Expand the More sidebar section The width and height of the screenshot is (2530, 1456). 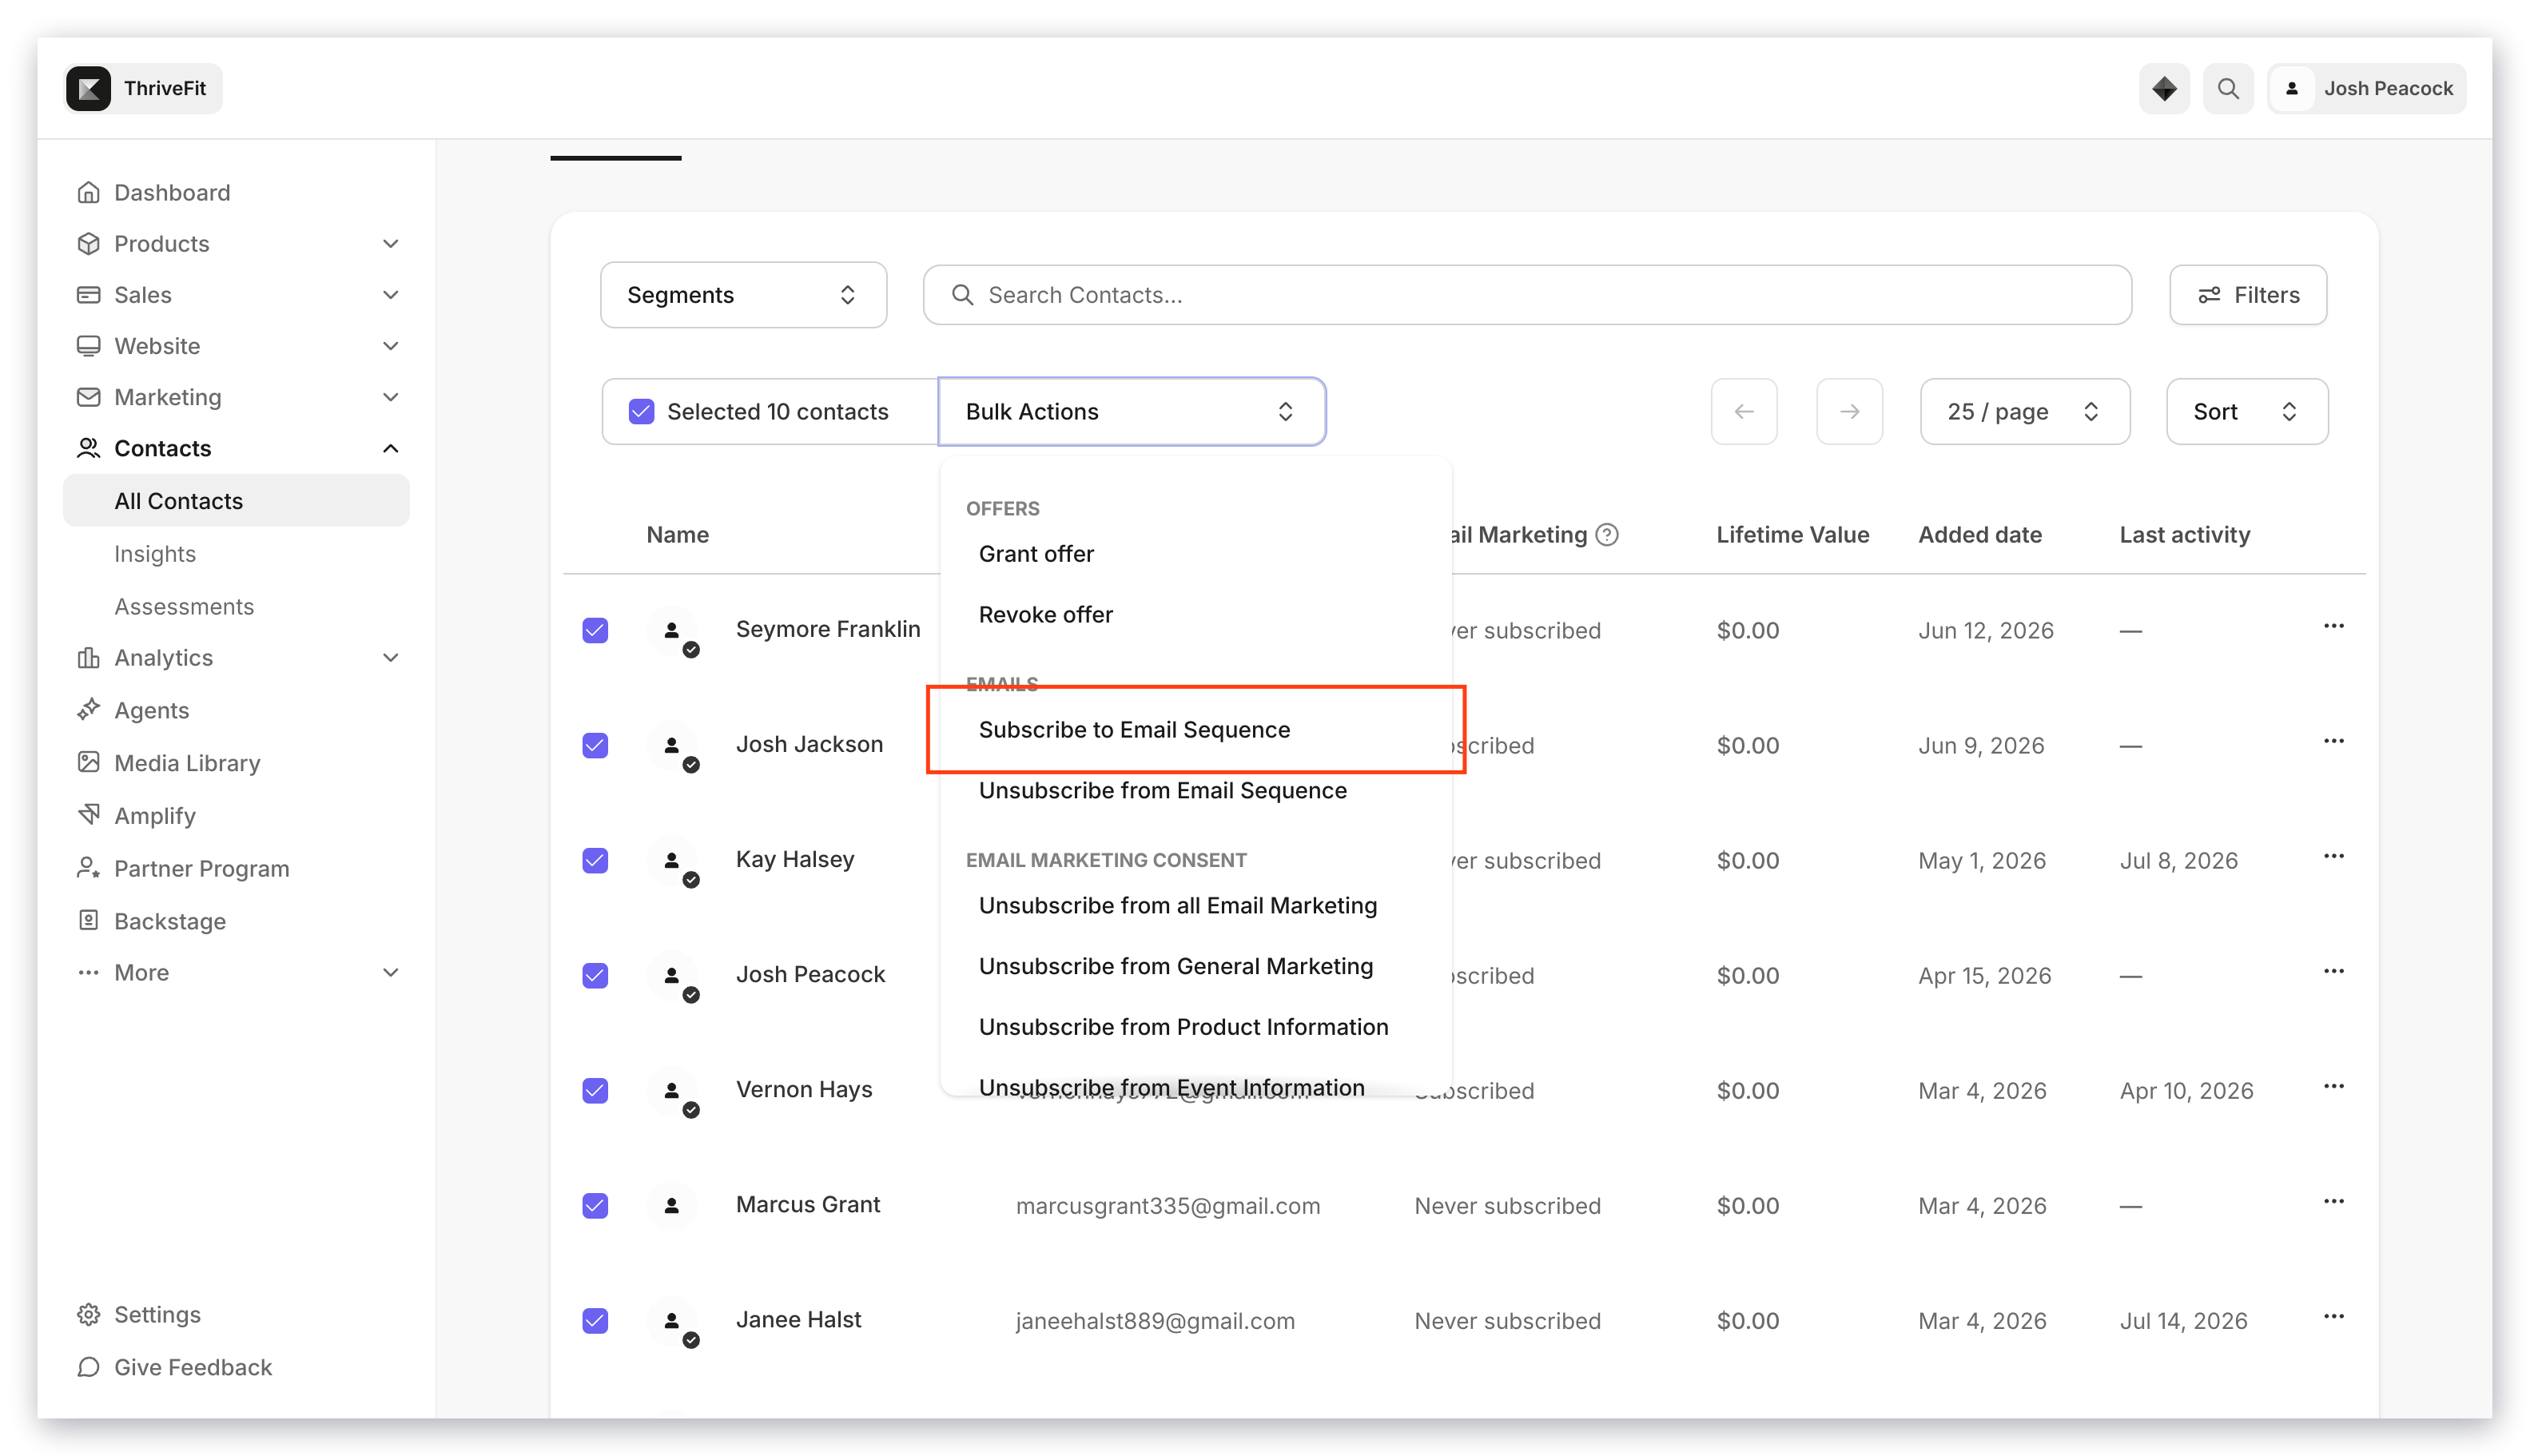tap(390, 972)
